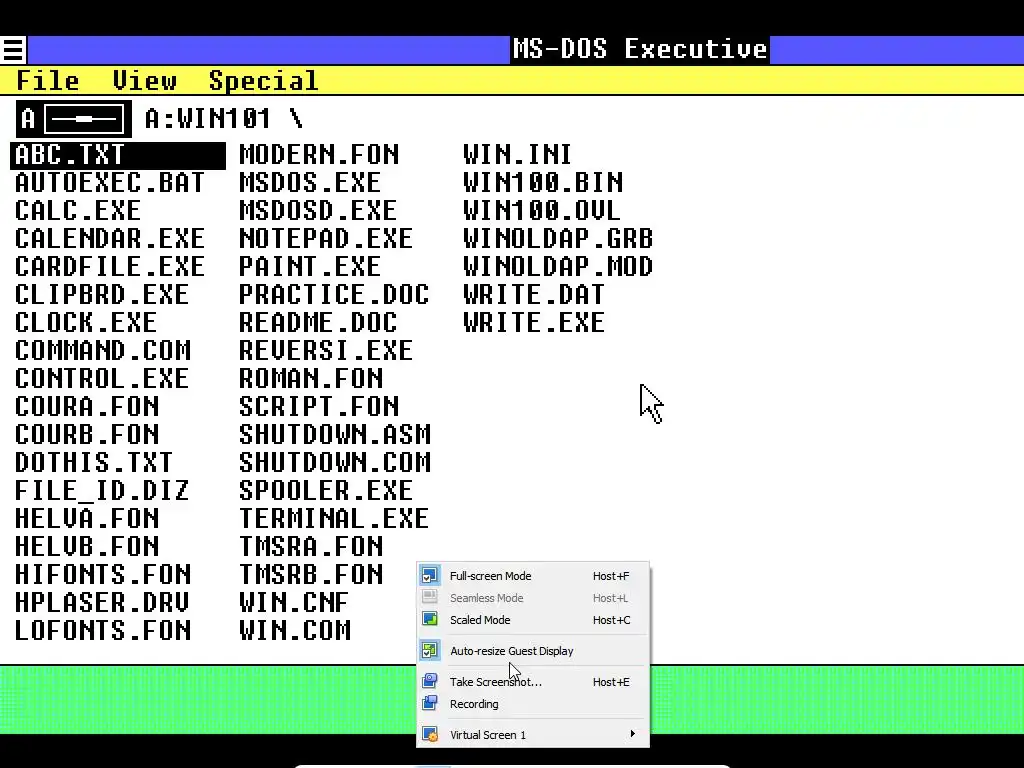Select file REVERSI.EXE
This screenshot has width=1024, height=768.
click(x=326, y=351)
